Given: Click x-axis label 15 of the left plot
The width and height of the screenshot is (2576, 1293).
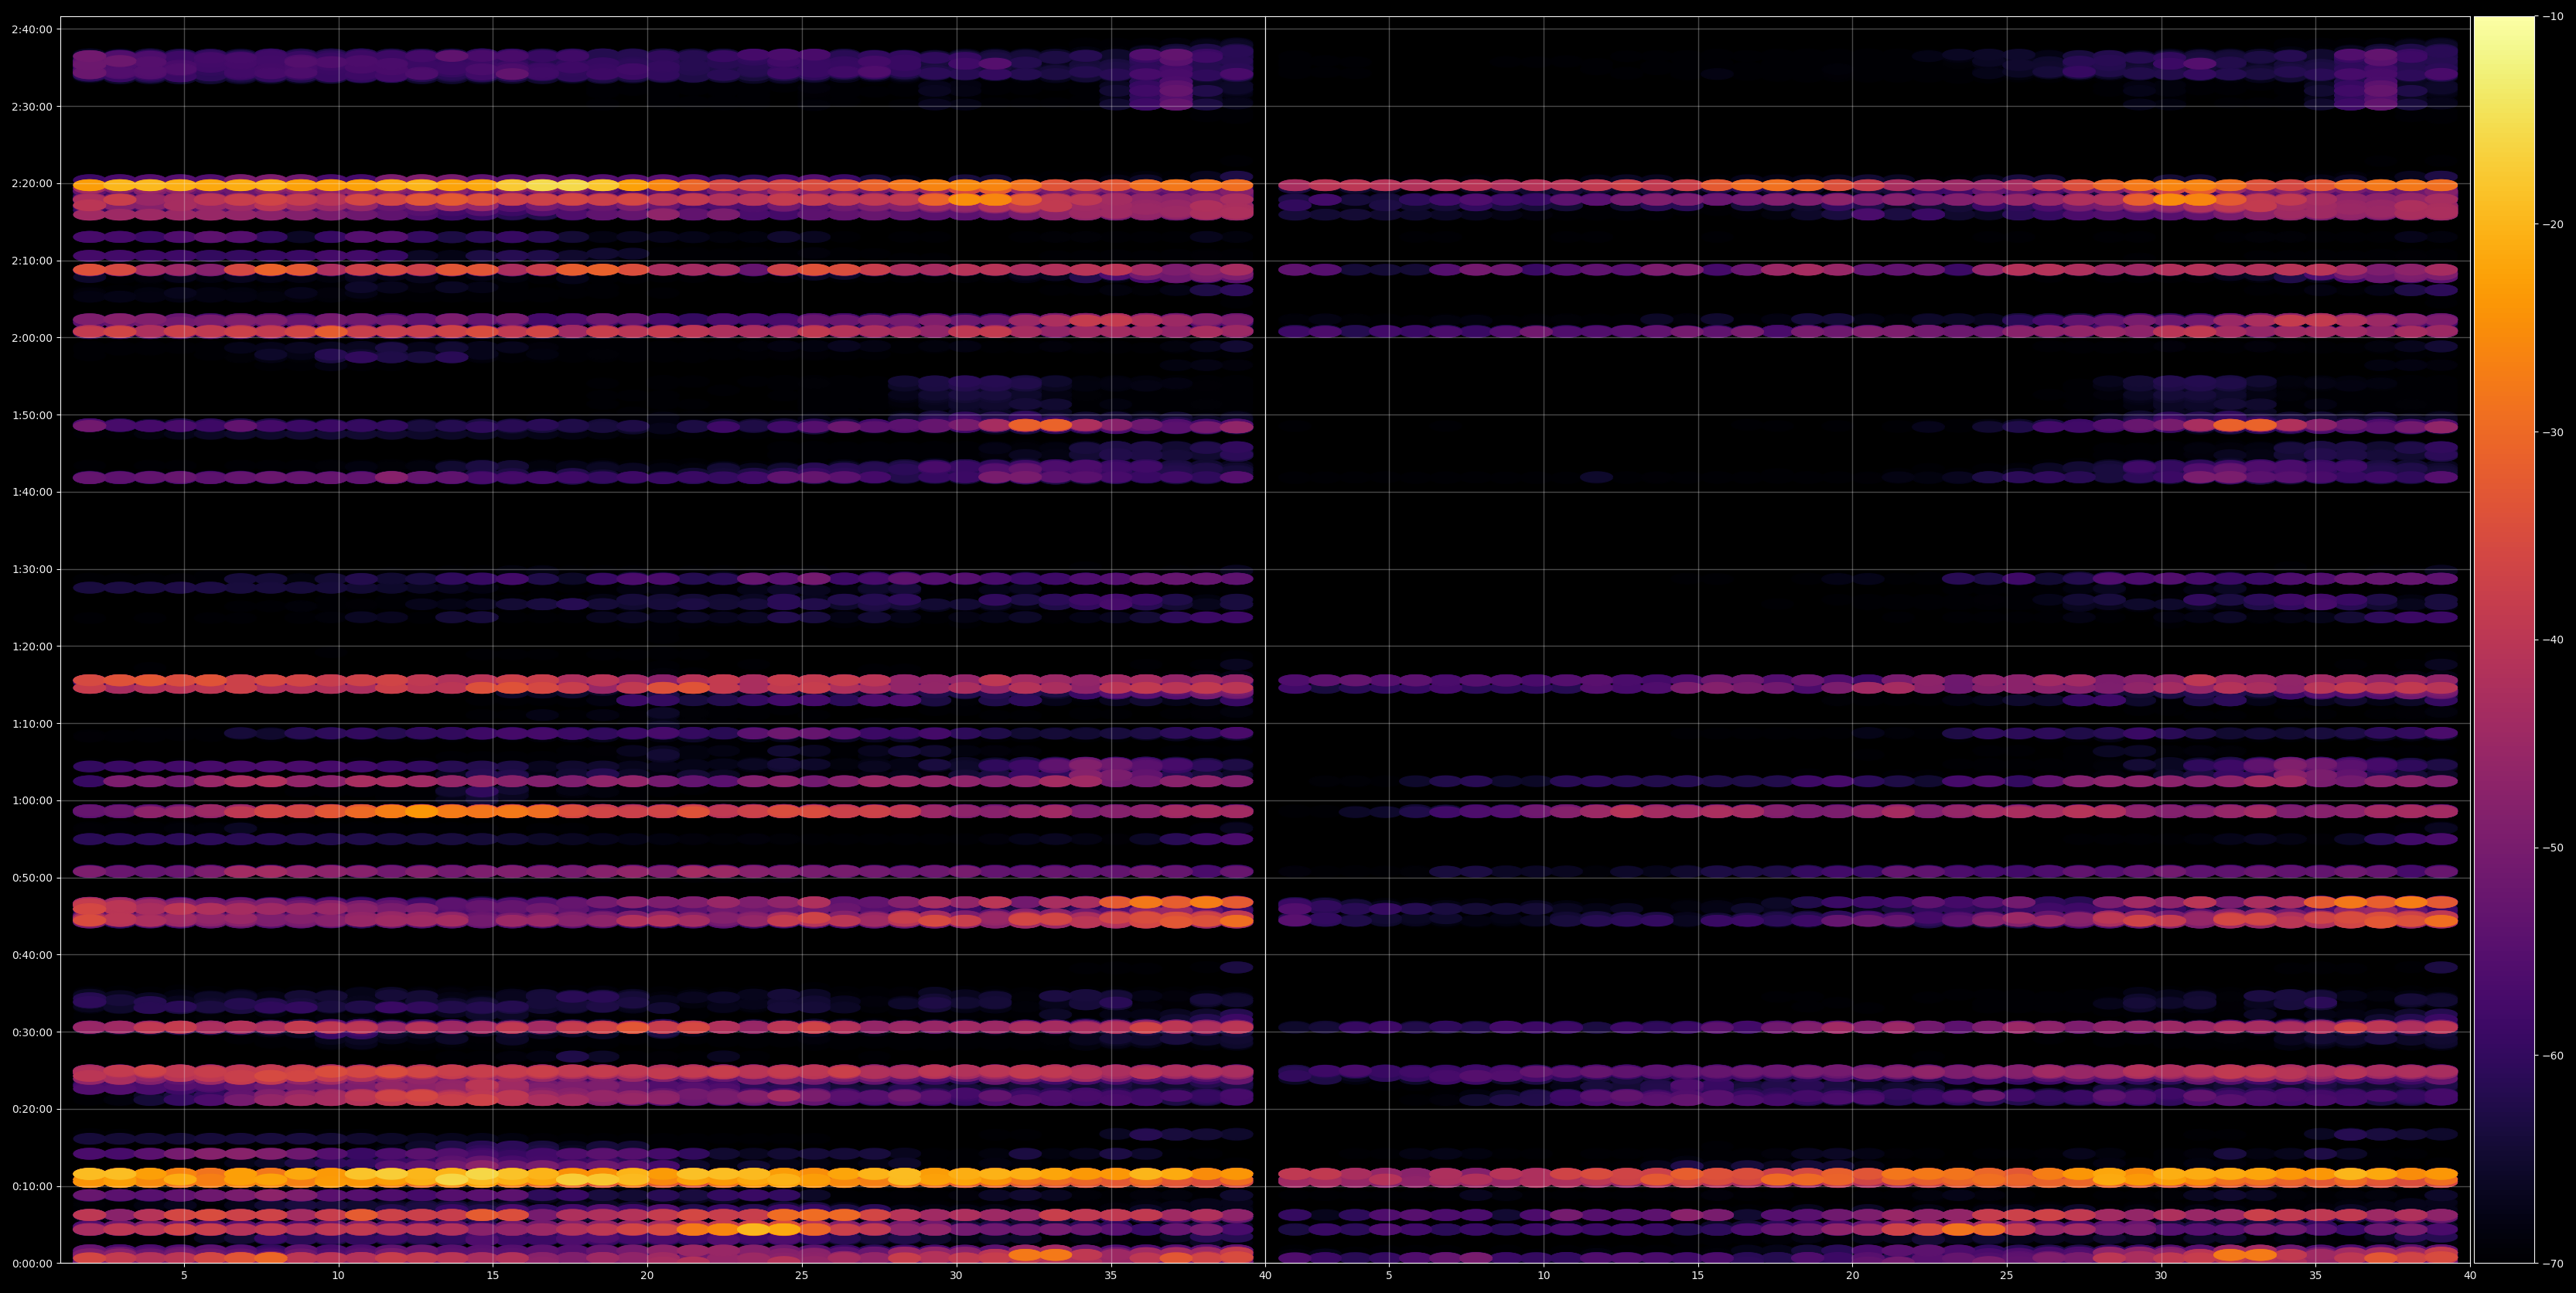Looking at the screenshot, I should [x=493, y=1276].
